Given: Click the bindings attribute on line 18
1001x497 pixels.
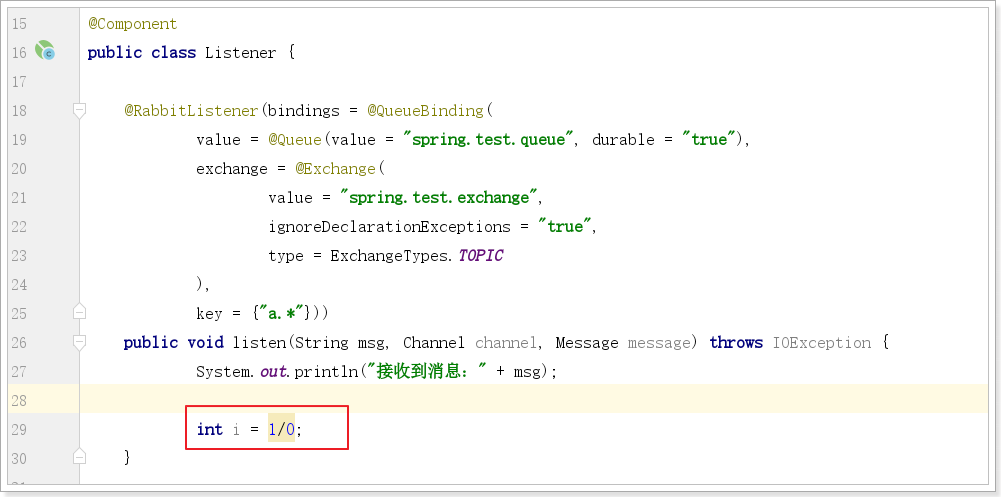Looking at the screenshot, I should pyautogui.click(x=304, y=110).
